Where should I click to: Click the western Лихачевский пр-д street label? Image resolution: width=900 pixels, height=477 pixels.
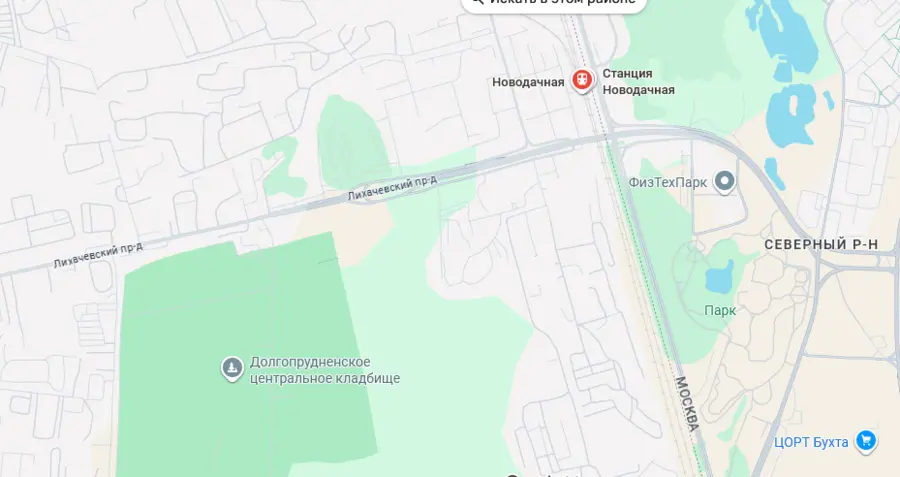click(x=98, y=255)
